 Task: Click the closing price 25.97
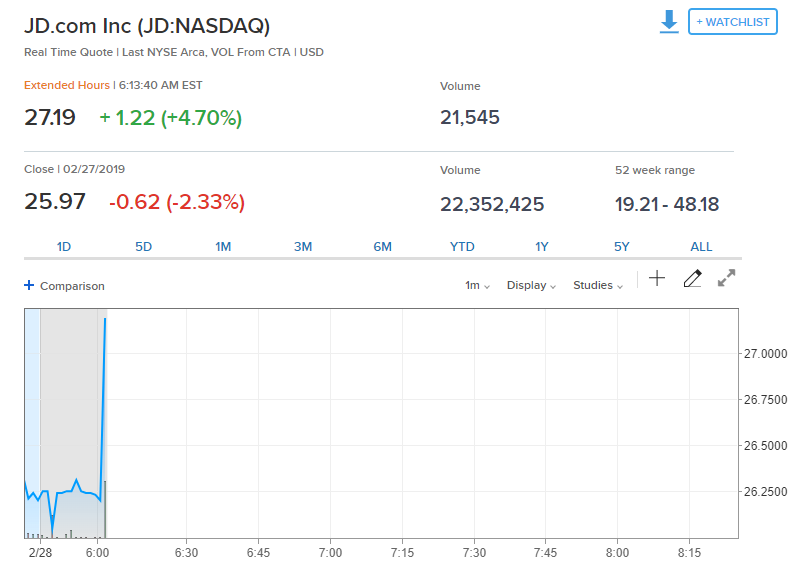pos(54,201)
